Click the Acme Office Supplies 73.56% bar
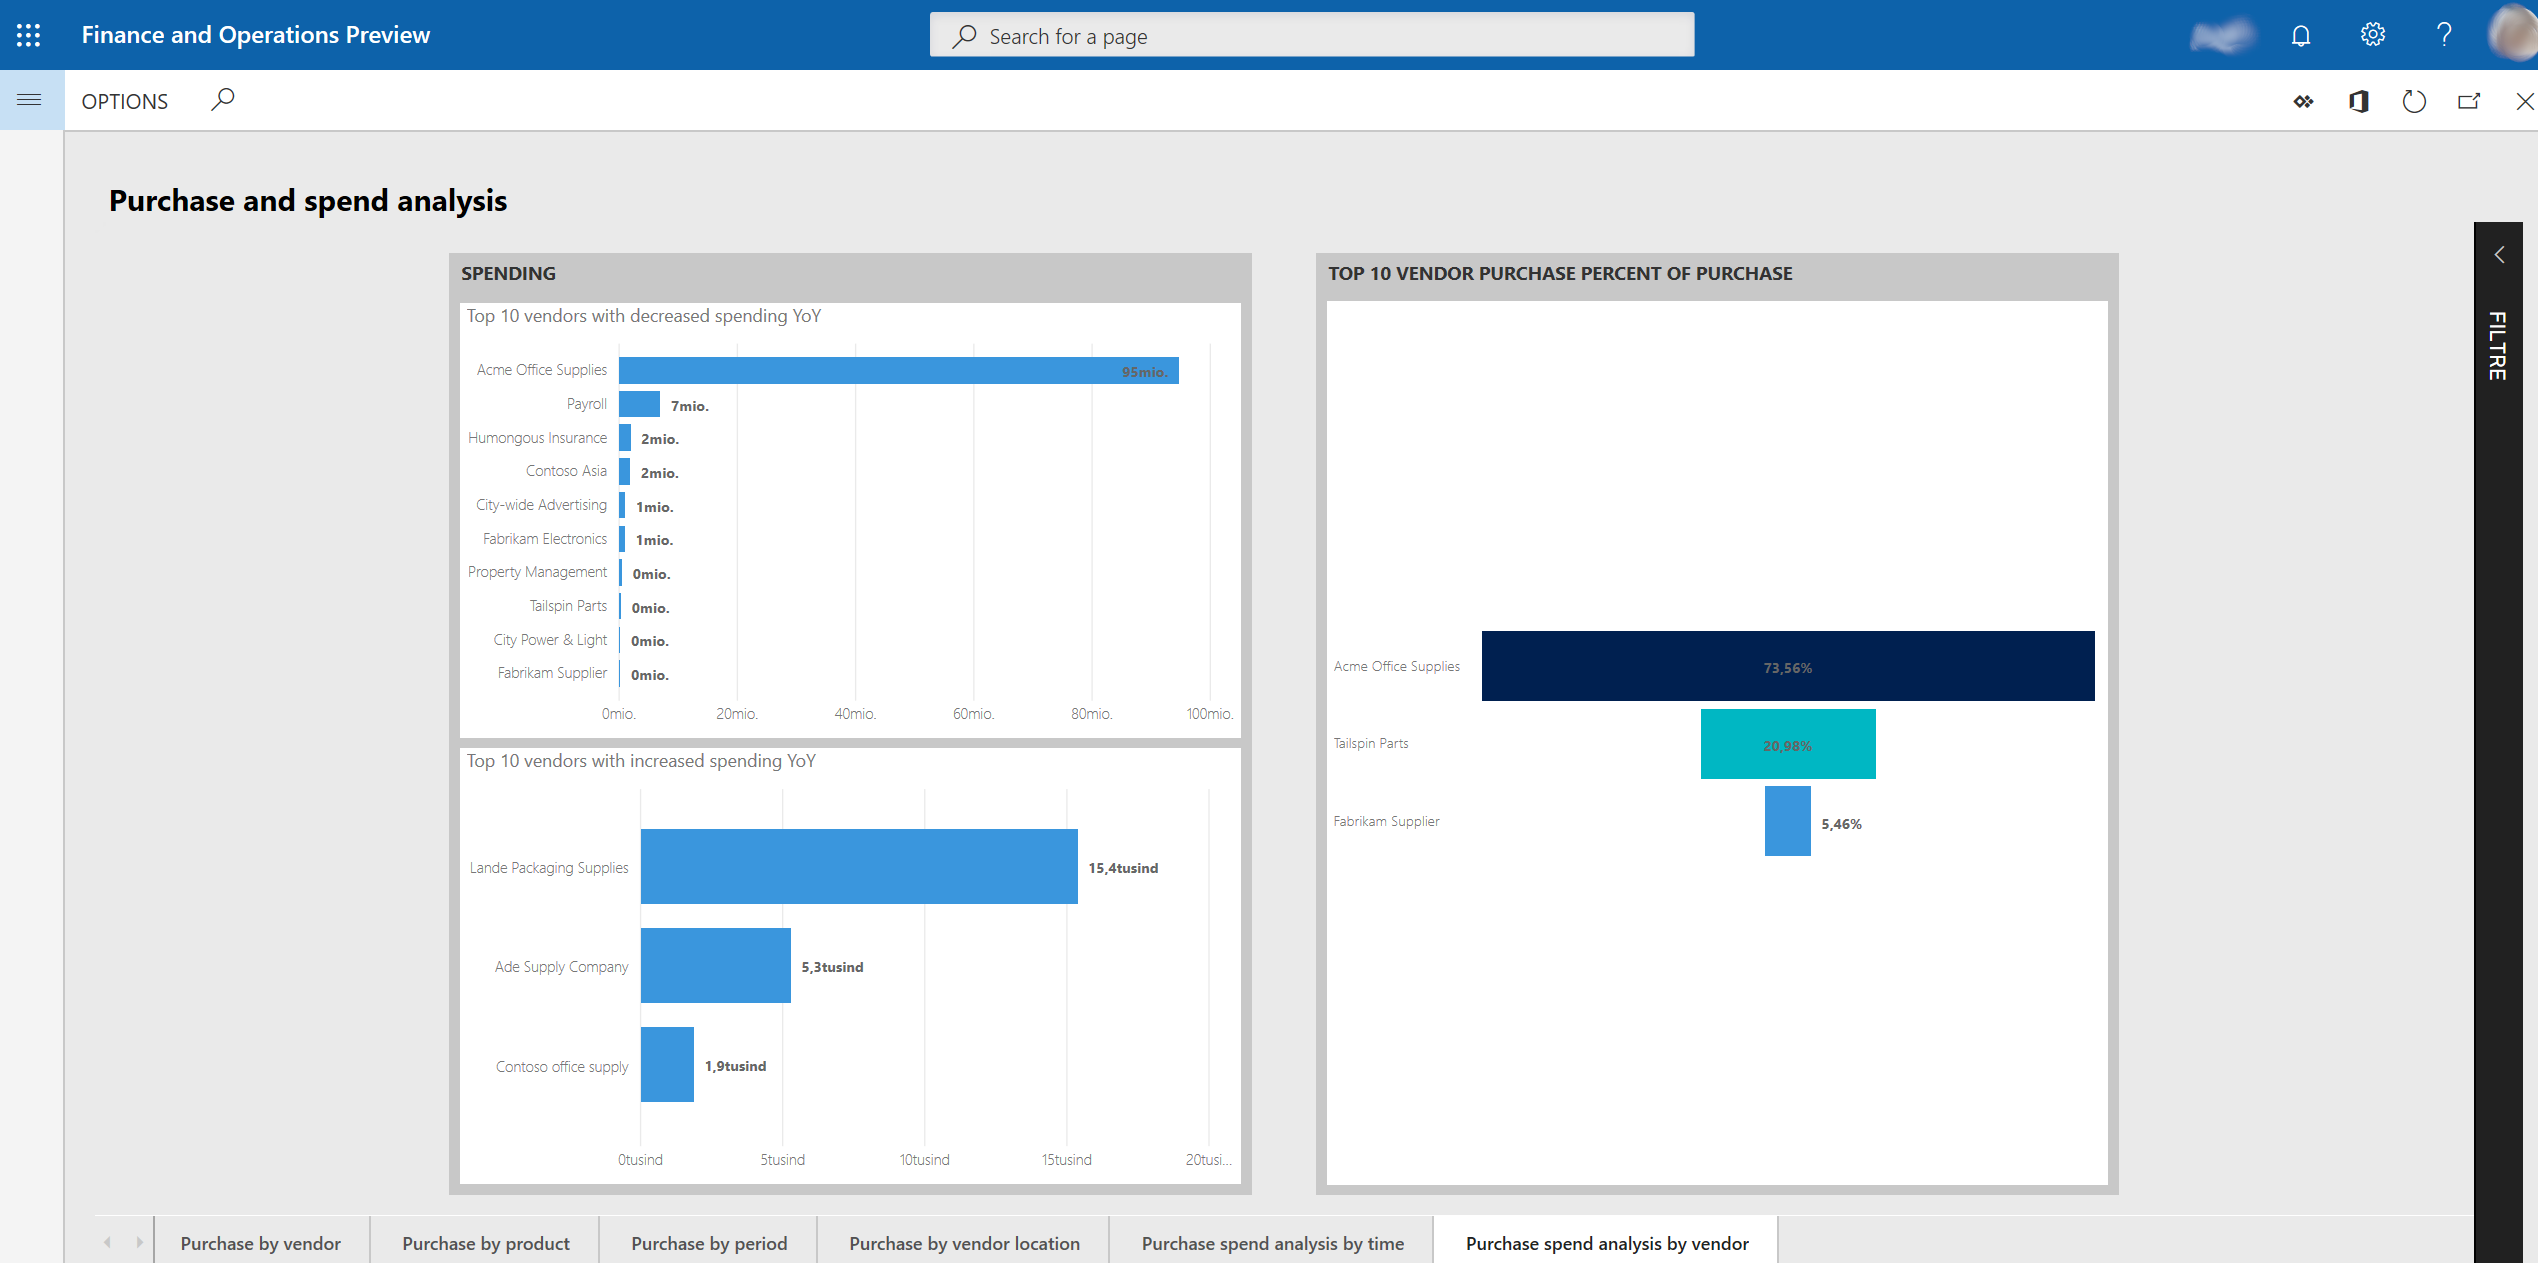 pos(1789,666)
